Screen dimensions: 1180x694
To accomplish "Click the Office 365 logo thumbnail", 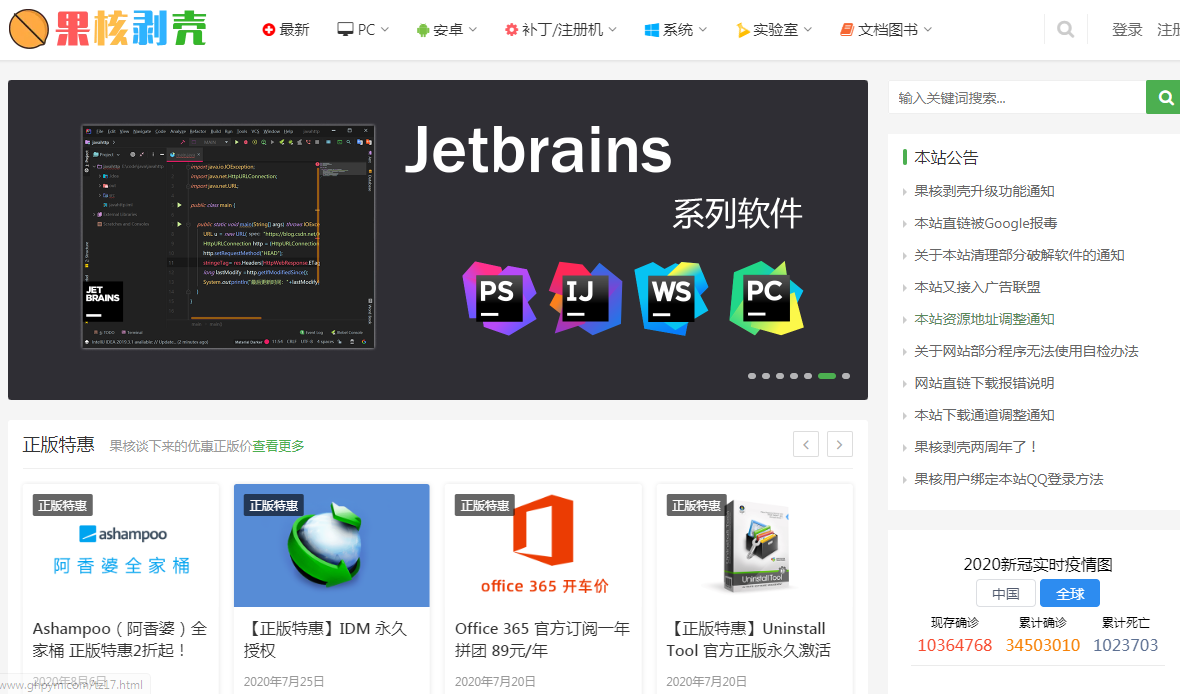I will click(543, 546).
